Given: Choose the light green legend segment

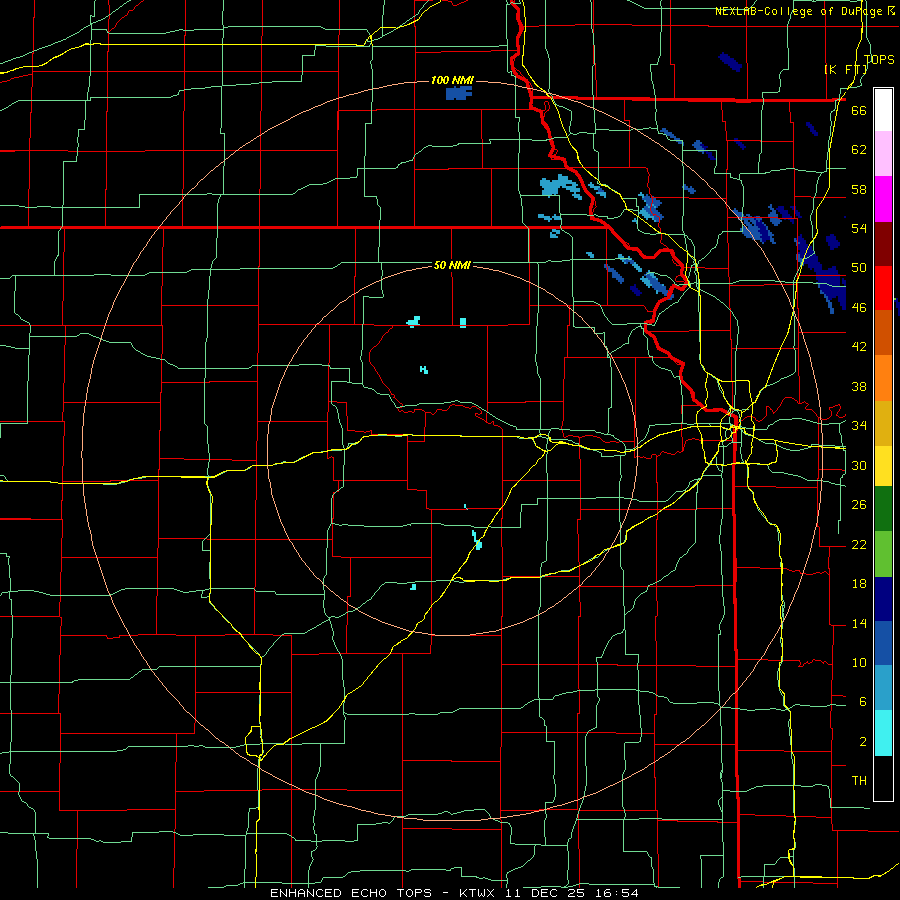Looking at the screenshot, I should pos(883,553).
